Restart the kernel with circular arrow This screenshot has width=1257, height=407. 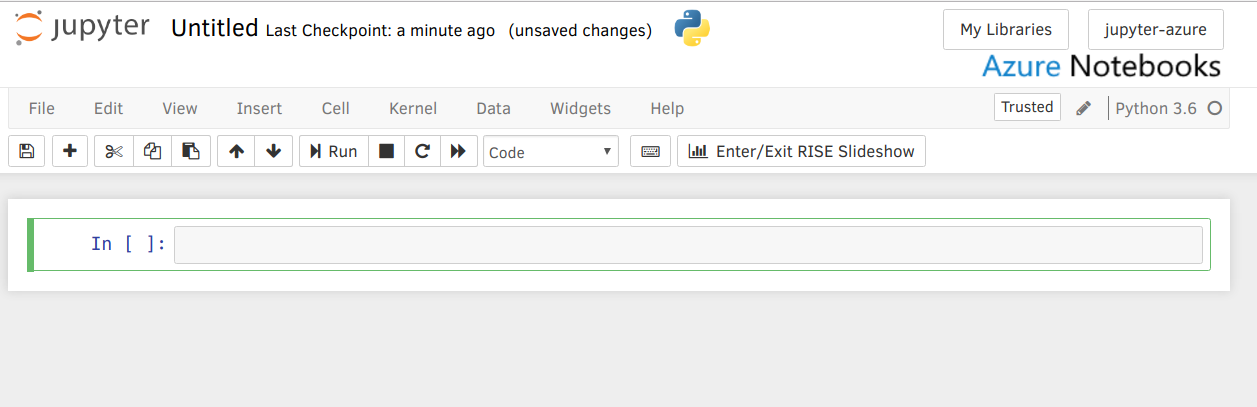[422, 151]
